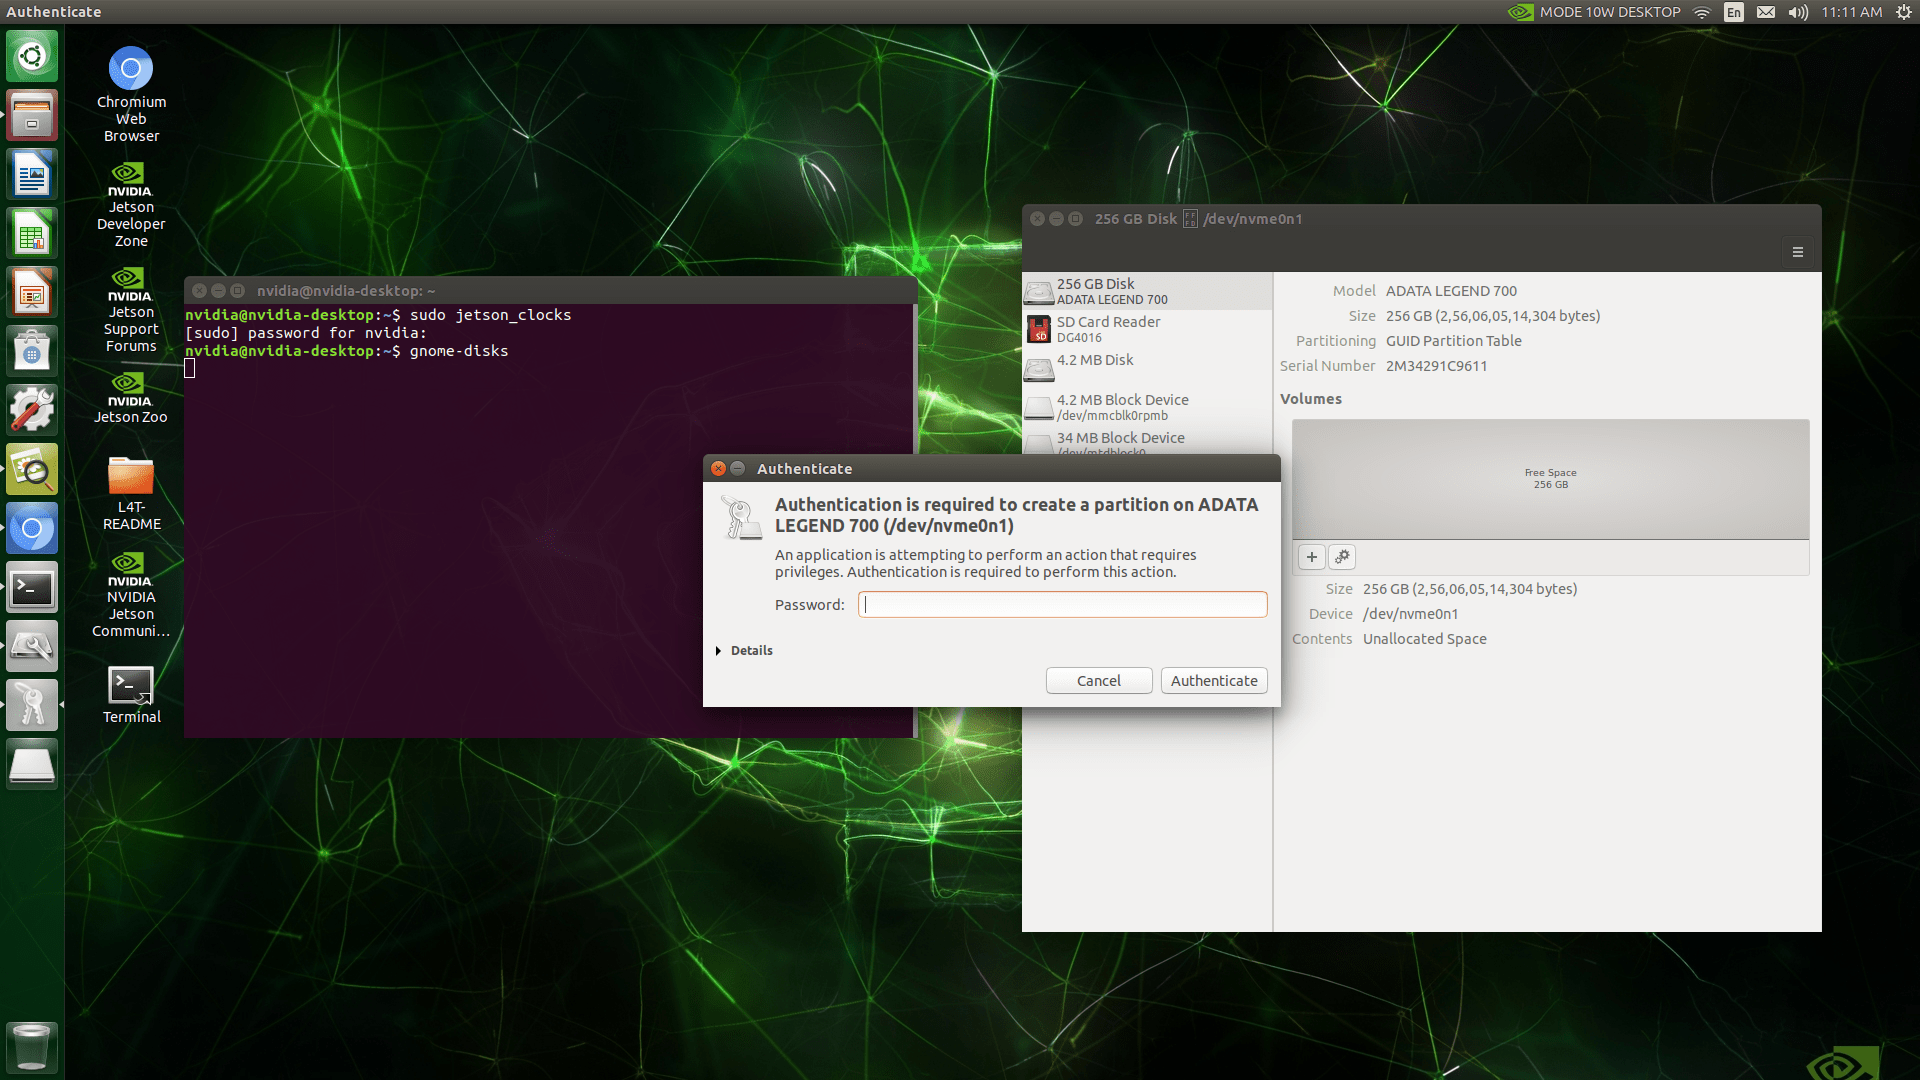1920x1080 pixels.
Task: Expand the Details disclosure triangle
Action: coord(719,651)
